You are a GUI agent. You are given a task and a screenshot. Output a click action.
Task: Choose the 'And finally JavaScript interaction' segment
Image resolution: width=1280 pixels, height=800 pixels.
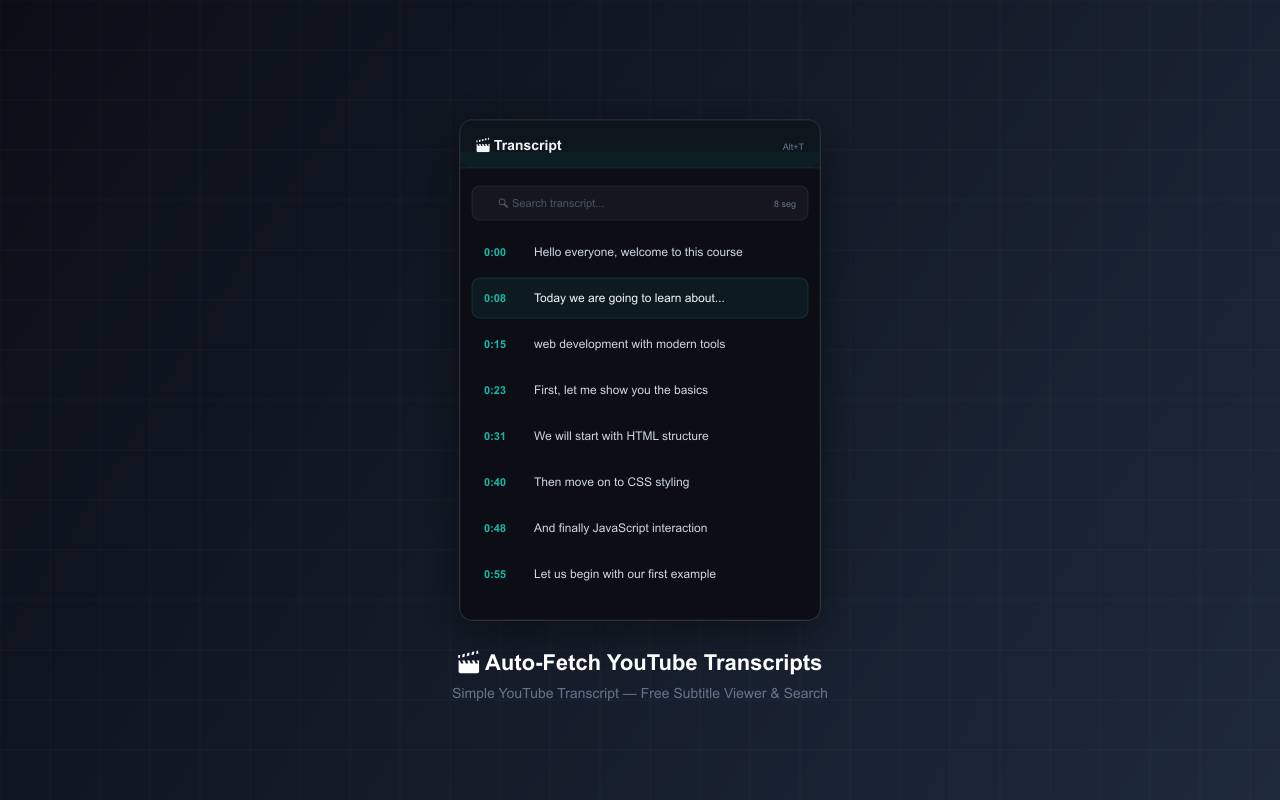point(620,528)
